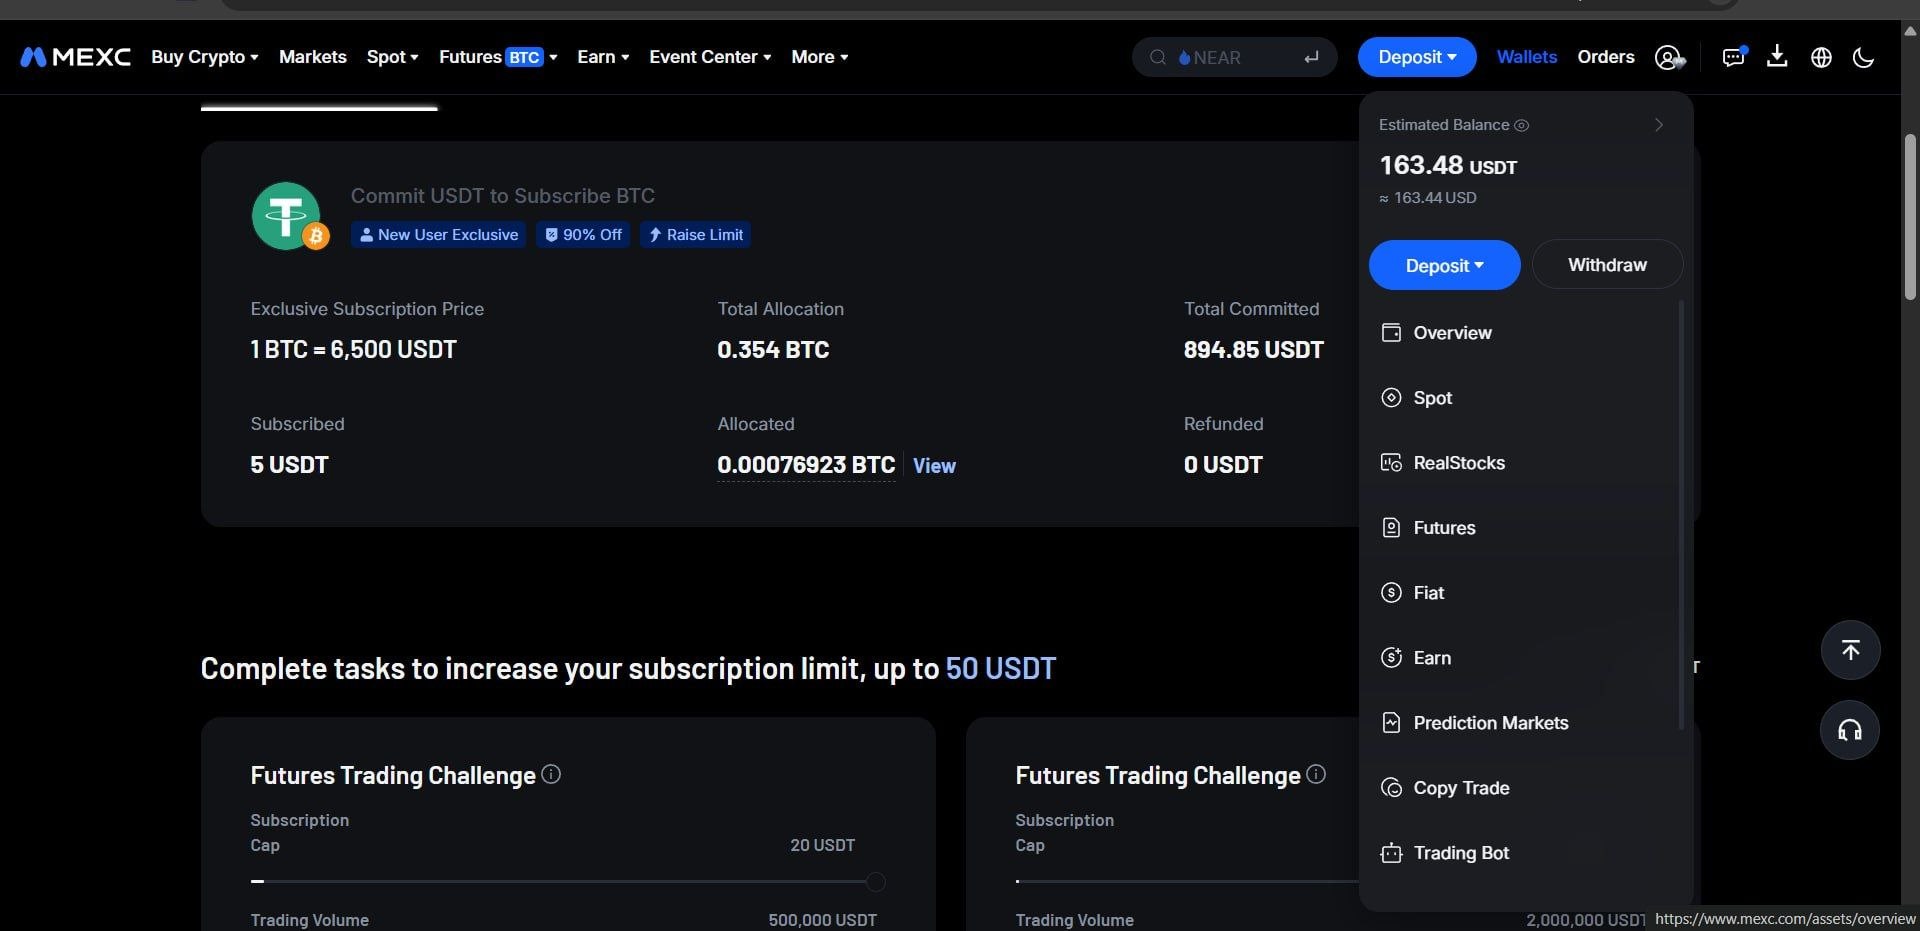Click the download app icon
Image resolution: width=1920 pixels, height=931 pixels.
click(1777, 56)
